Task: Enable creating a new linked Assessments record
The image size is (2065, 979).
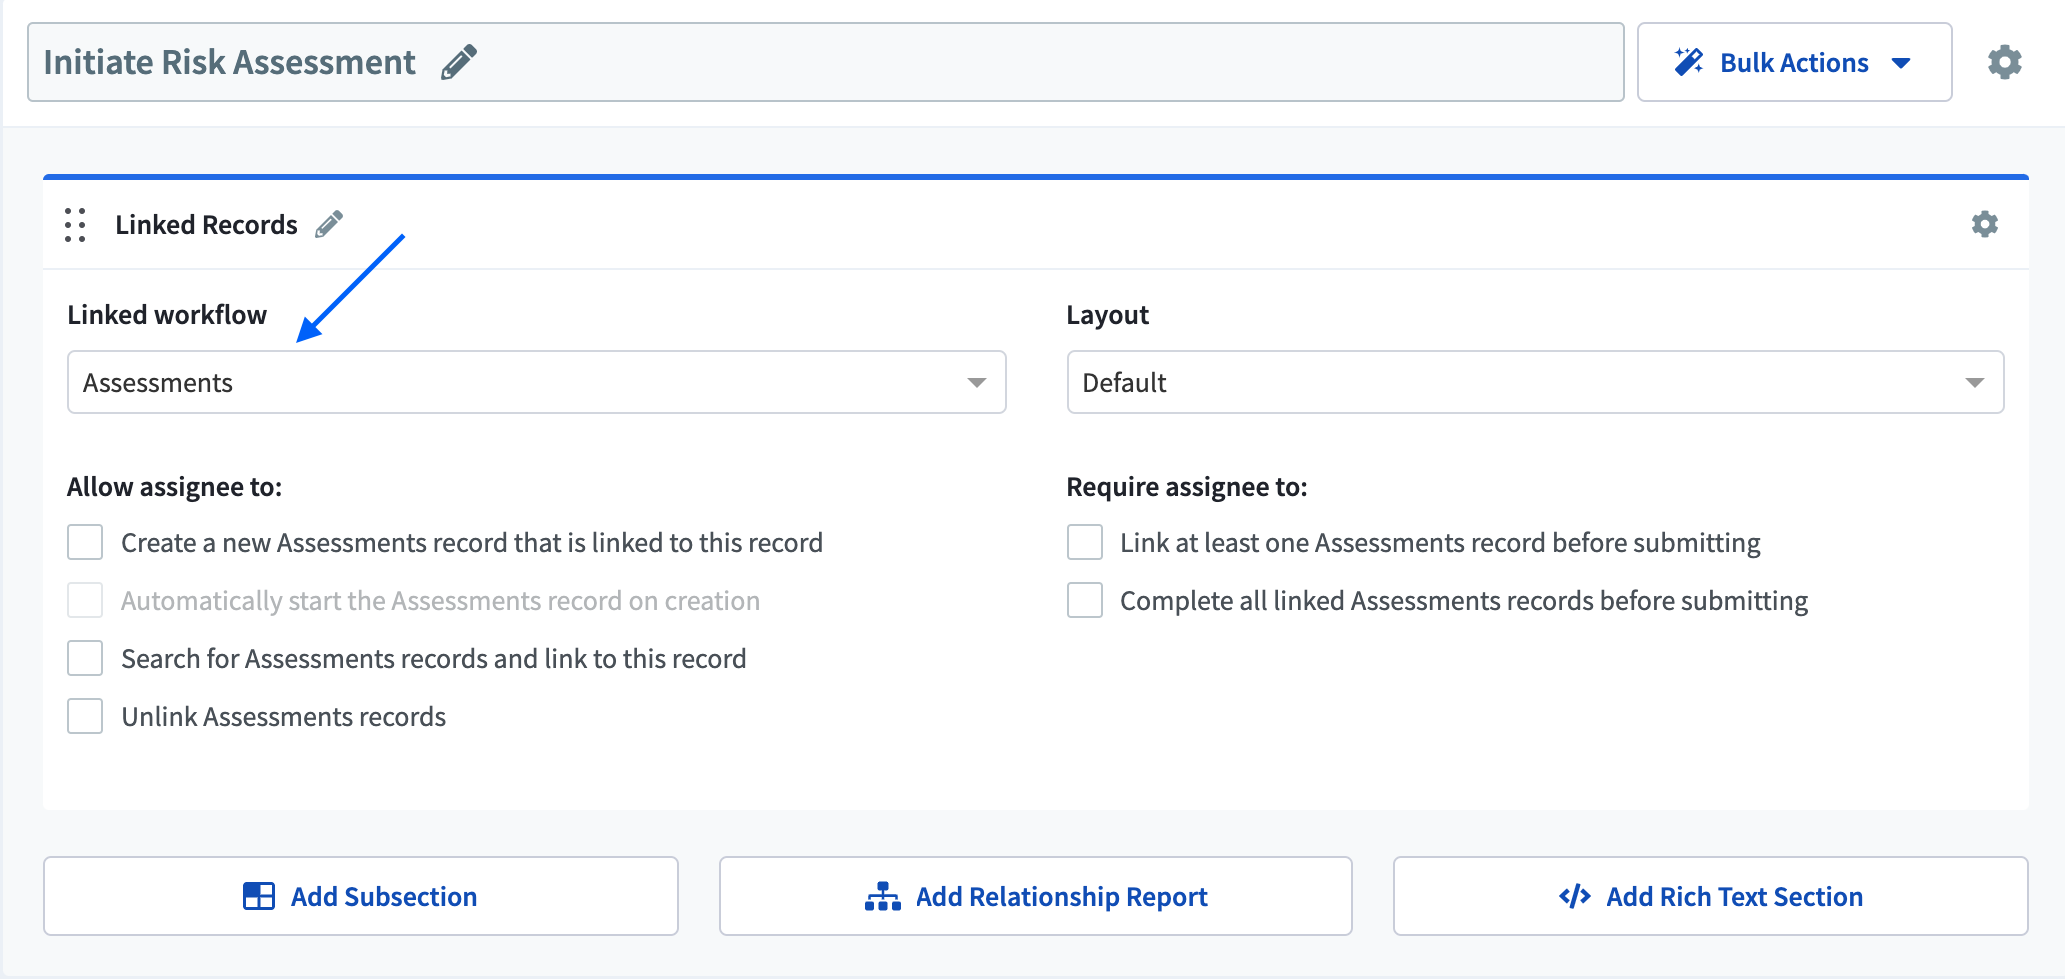Action: coord(85,542)
